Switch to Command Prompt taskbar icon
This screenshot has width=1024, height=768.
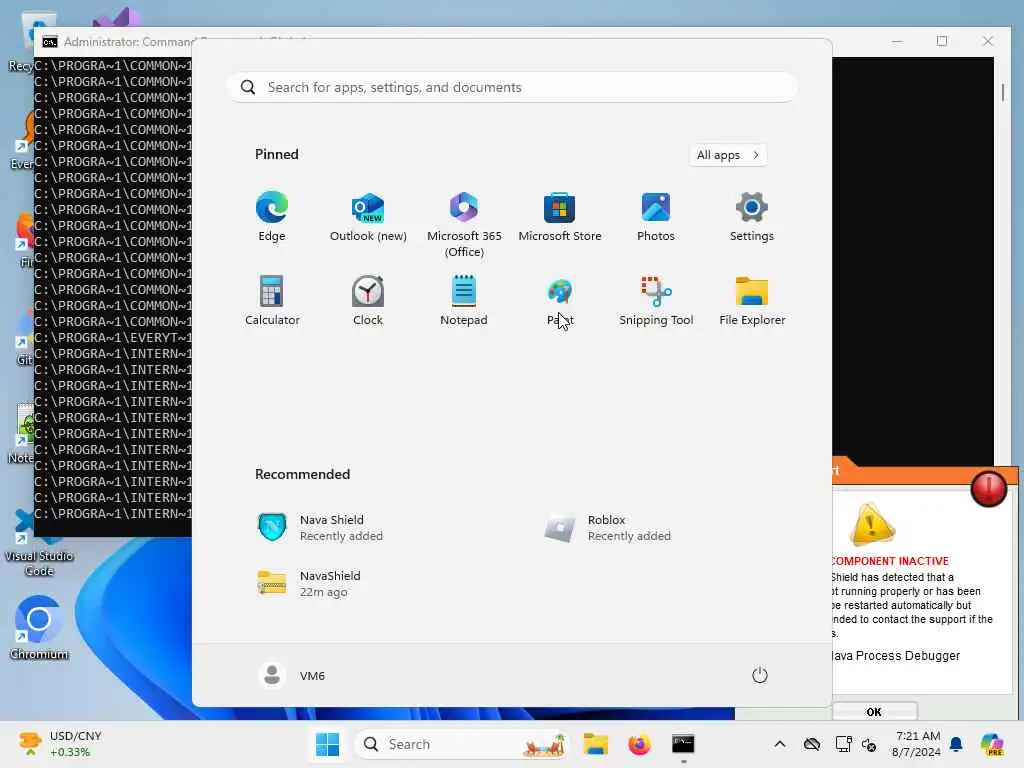point(683,744)
